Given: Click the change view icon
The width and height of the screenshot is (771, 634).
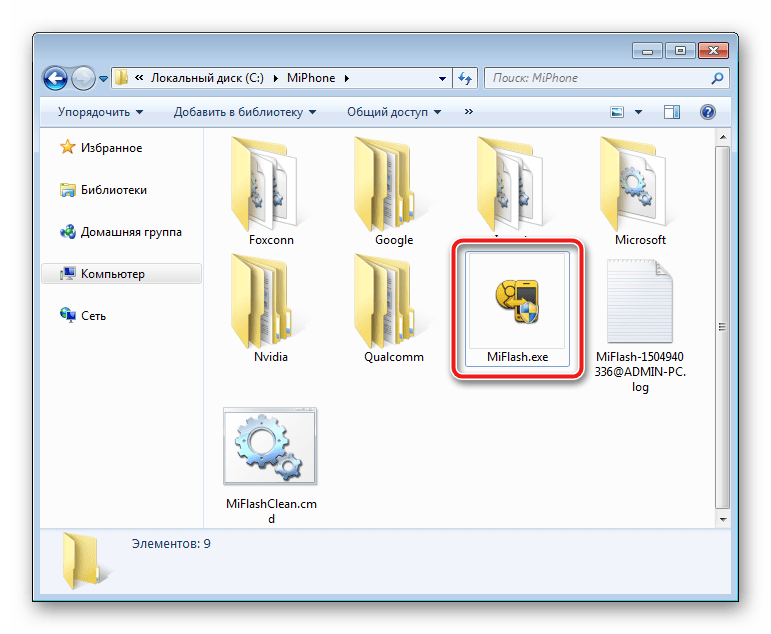Looking at the screenshot, I should tap(617, 112).
